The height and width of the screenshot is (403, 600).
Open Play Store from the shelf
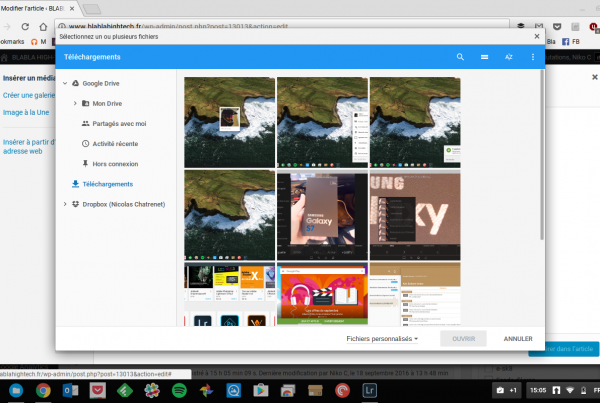261,390
